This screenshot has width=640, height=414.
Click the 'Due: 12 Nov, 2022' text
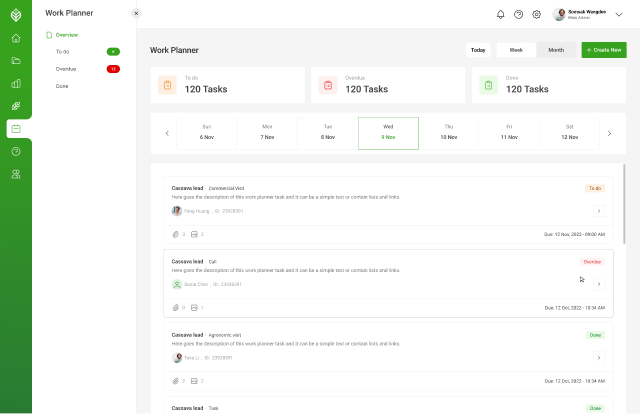574,234
